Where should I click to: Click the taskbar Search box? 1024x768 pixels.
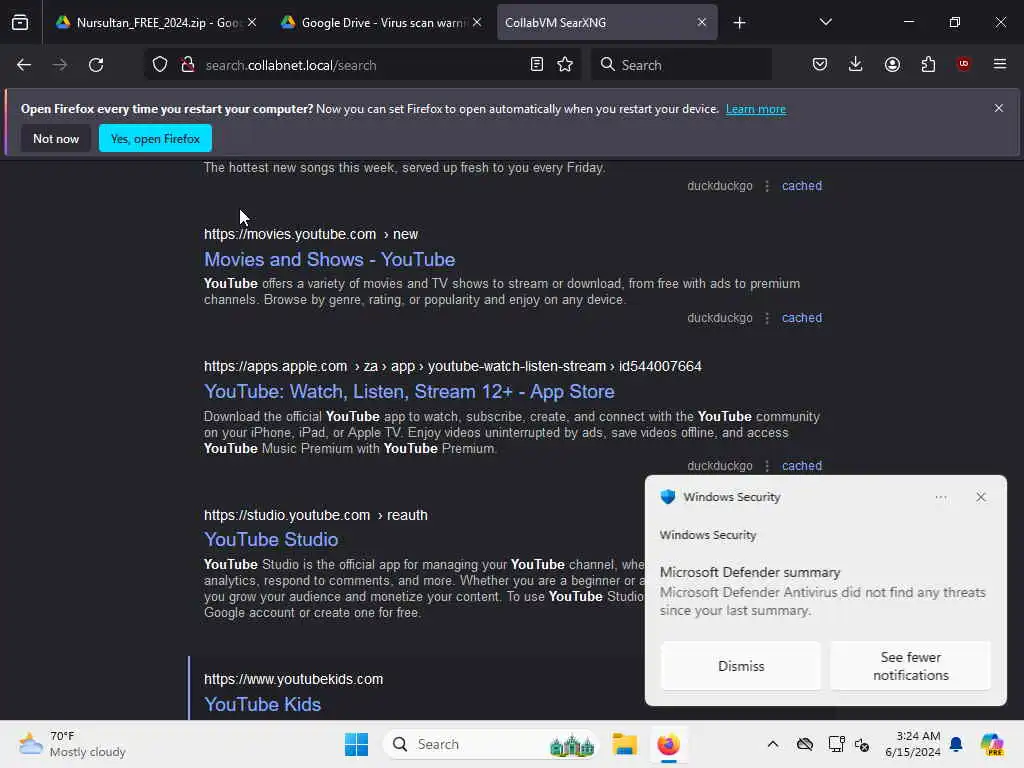click(x=490, y=744)
